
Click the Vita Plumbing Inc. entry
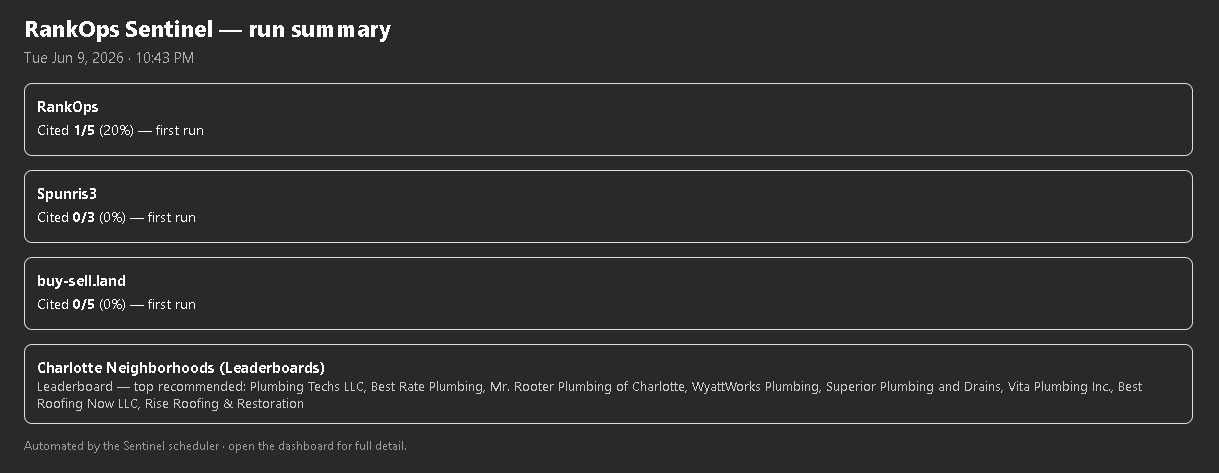coord(1059,386)
